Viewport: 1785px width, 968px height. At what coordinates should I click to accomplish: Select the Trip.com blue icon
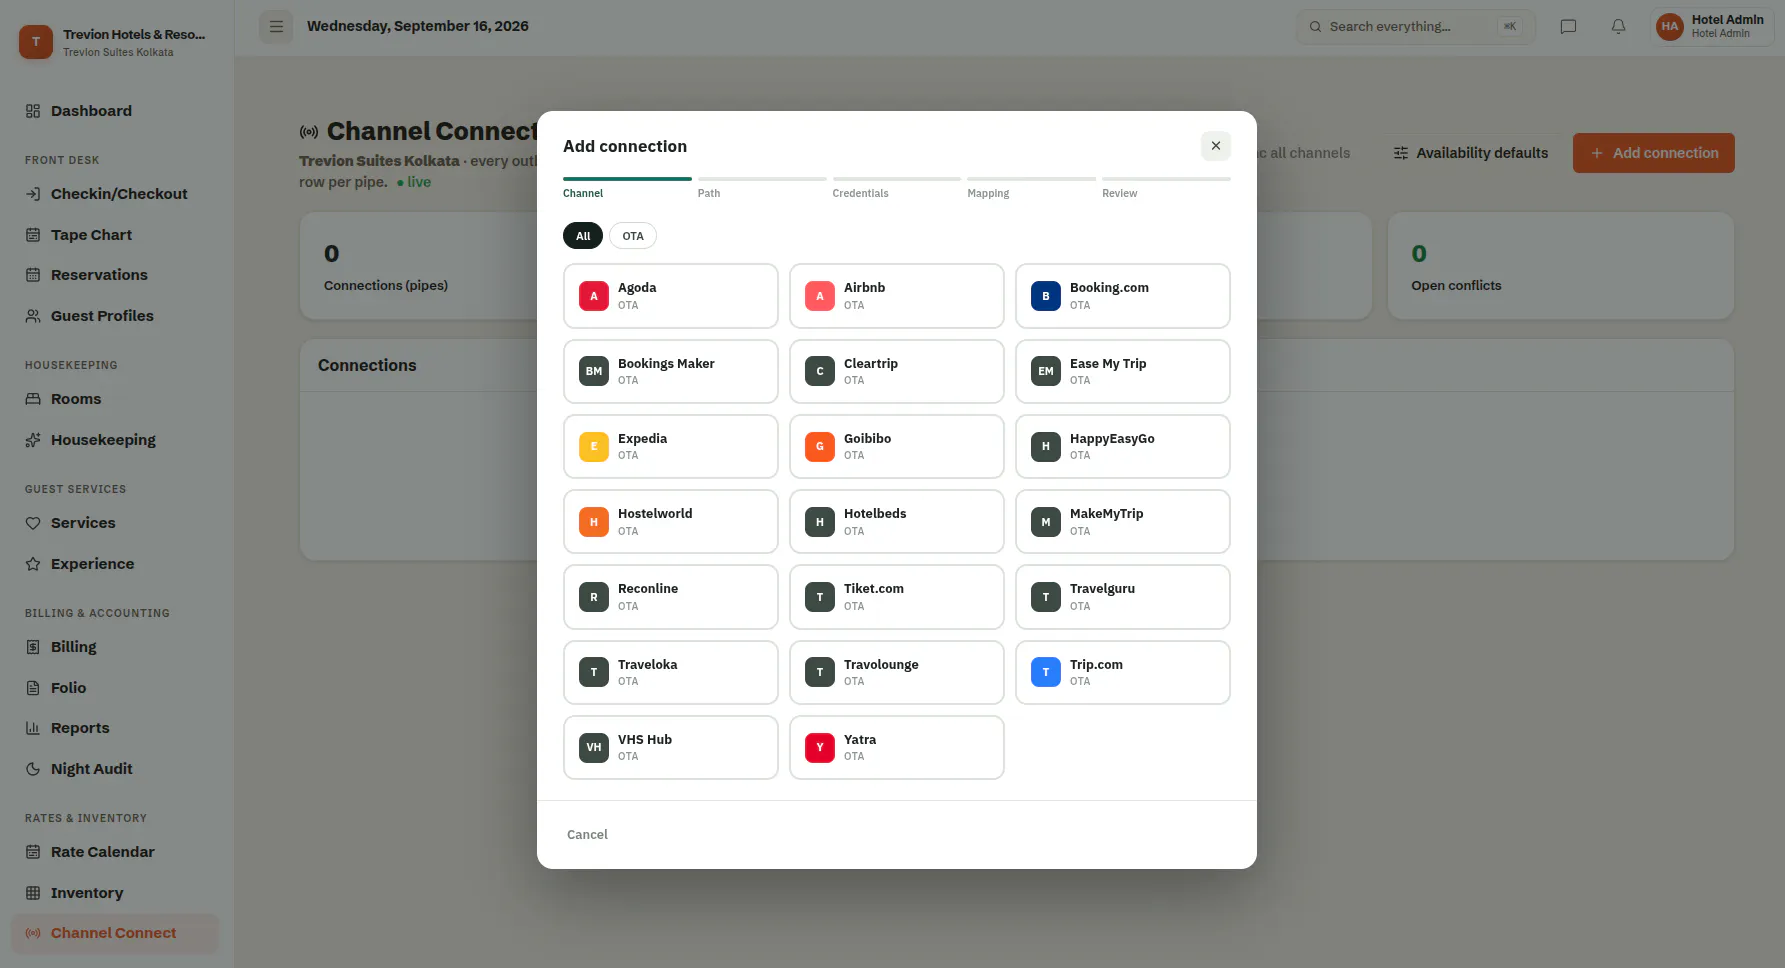1046,672
